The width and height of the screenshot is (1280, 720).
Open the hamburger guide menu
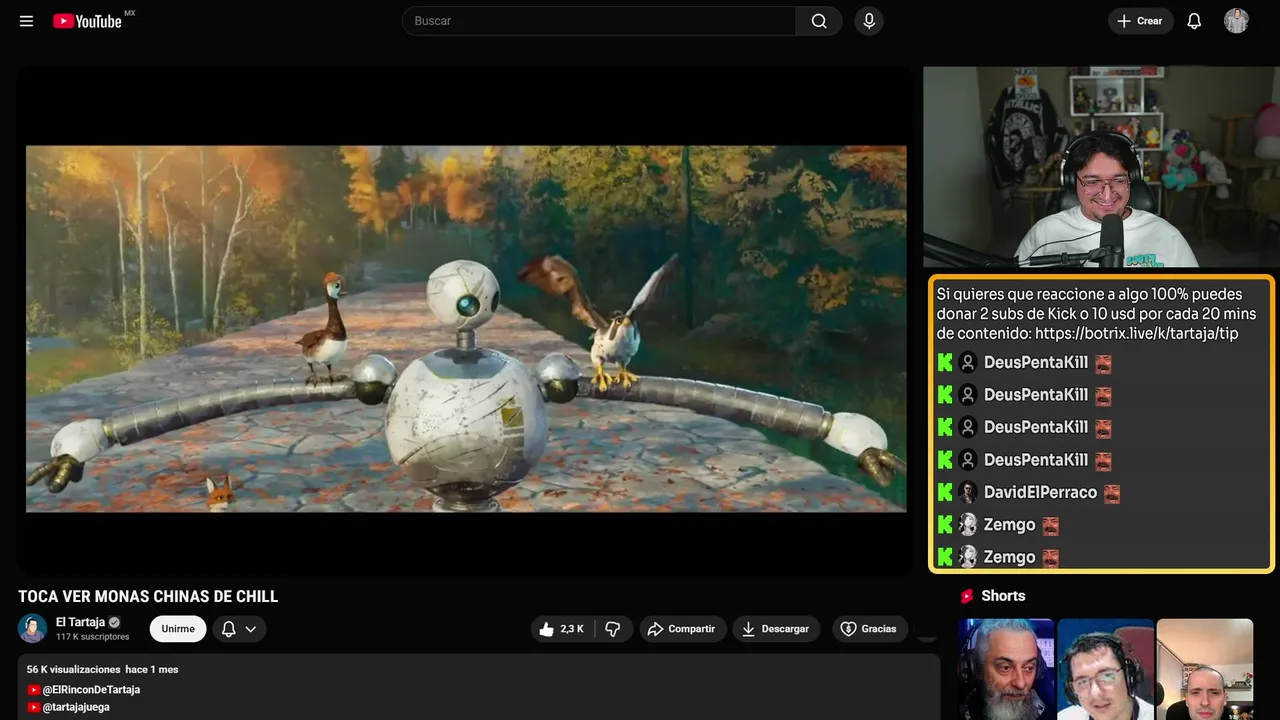(x=26, y=21)
